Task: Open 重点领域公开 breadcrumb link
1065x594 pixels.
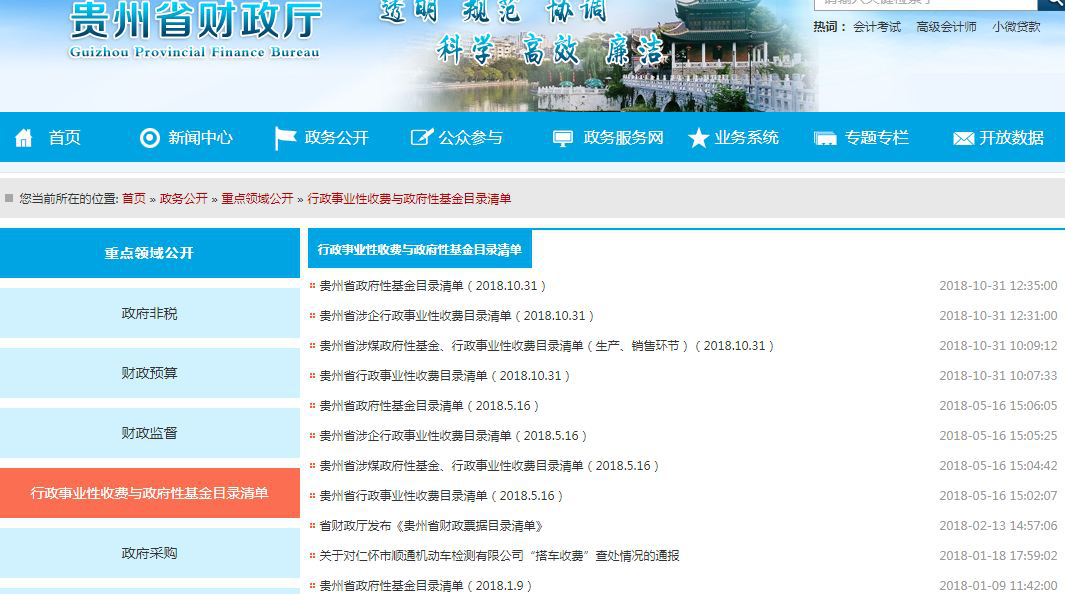Action: pos(257,199)
